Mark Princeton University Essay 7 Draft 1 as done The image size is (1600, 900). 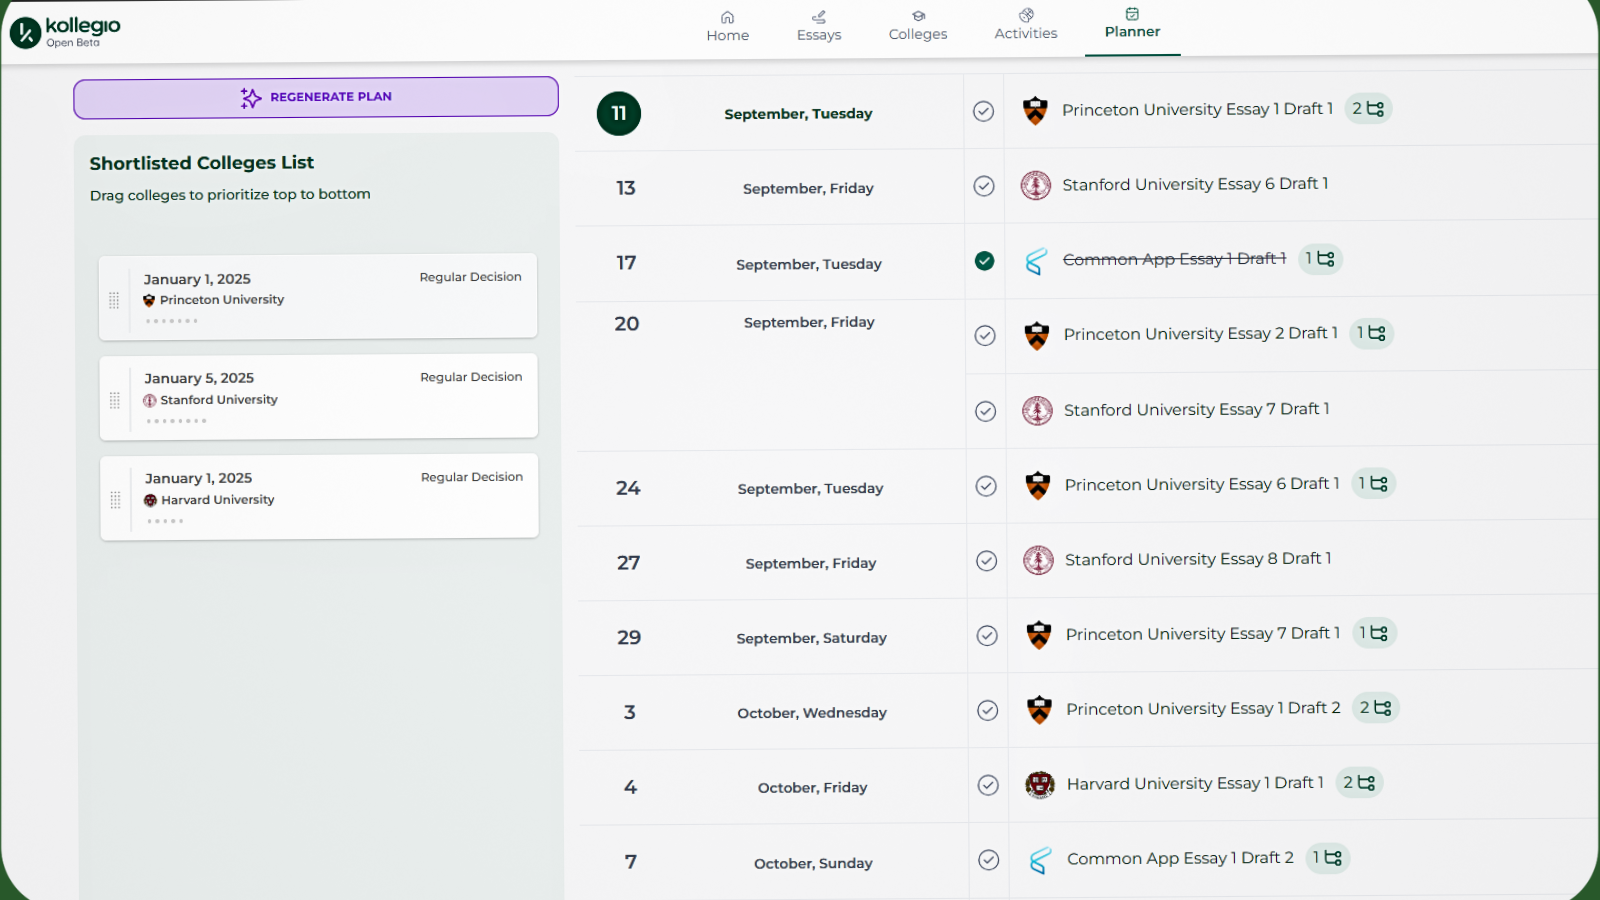click(x=987, y=635)
